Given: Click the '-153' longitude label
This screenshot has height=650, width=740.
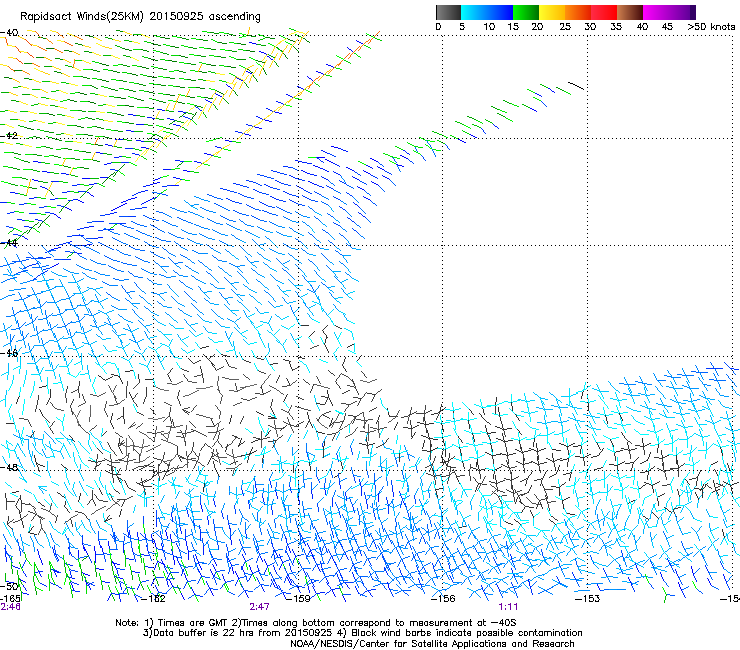Looking at the screenshot, I should coord(587,599).
